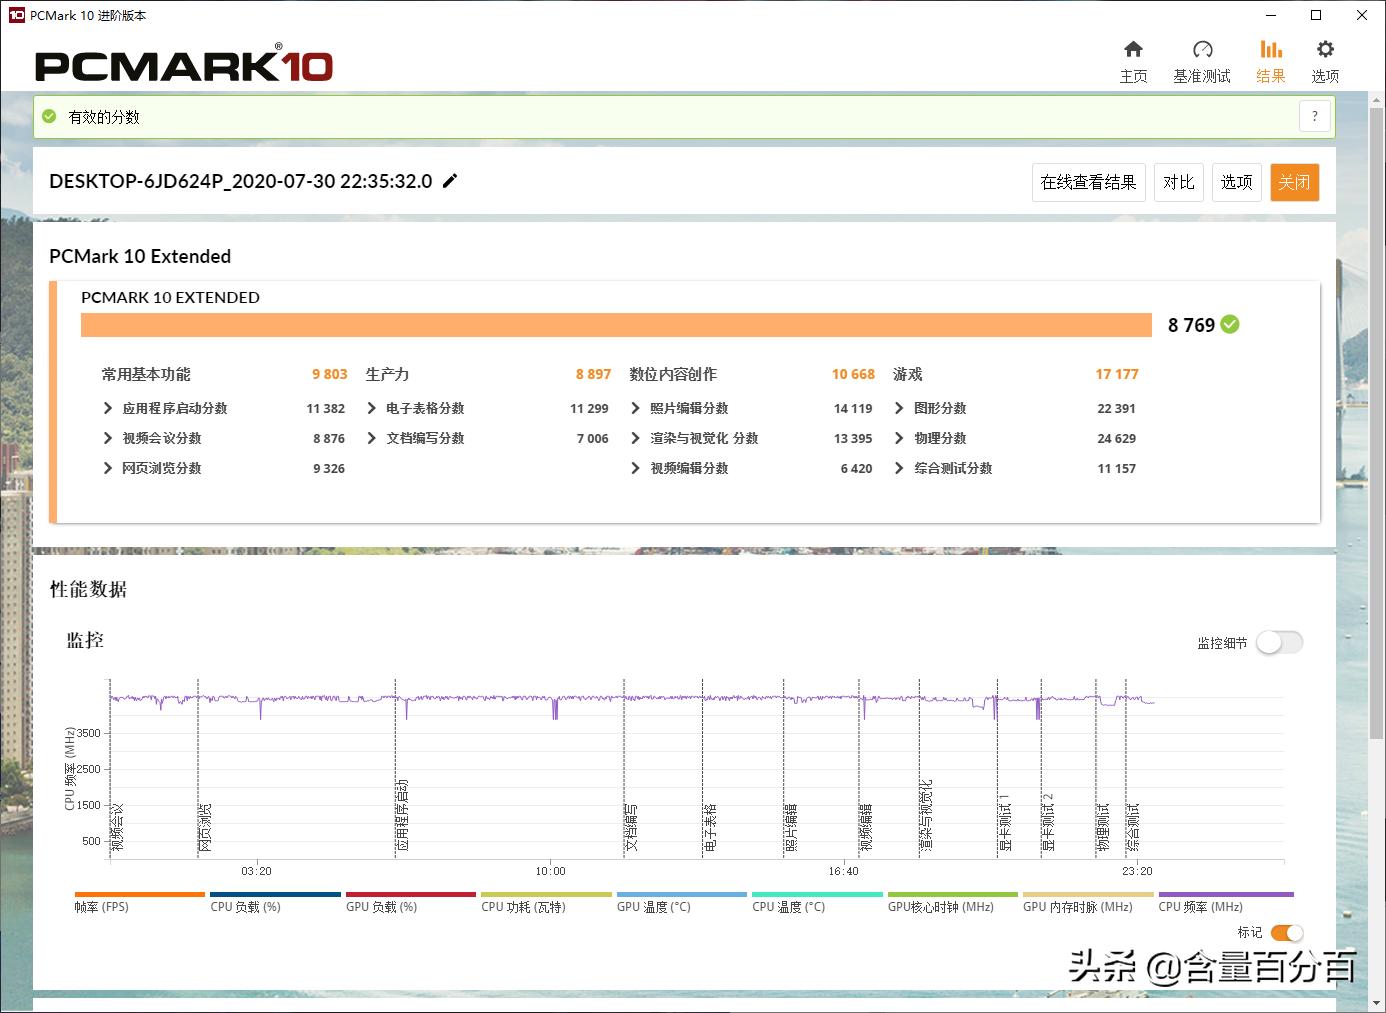Expand the 渲染与视觉化 分数 chevron
The width and height of the screenshot is (1386, 1013).
pos(635,438)
